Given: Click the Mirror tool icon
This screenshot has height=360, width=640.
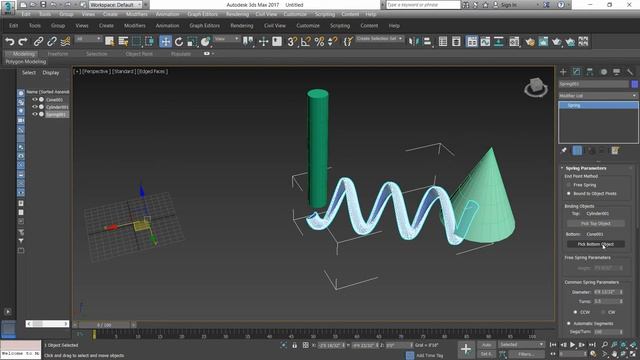Looking at the screenshot, I should 413,41.
